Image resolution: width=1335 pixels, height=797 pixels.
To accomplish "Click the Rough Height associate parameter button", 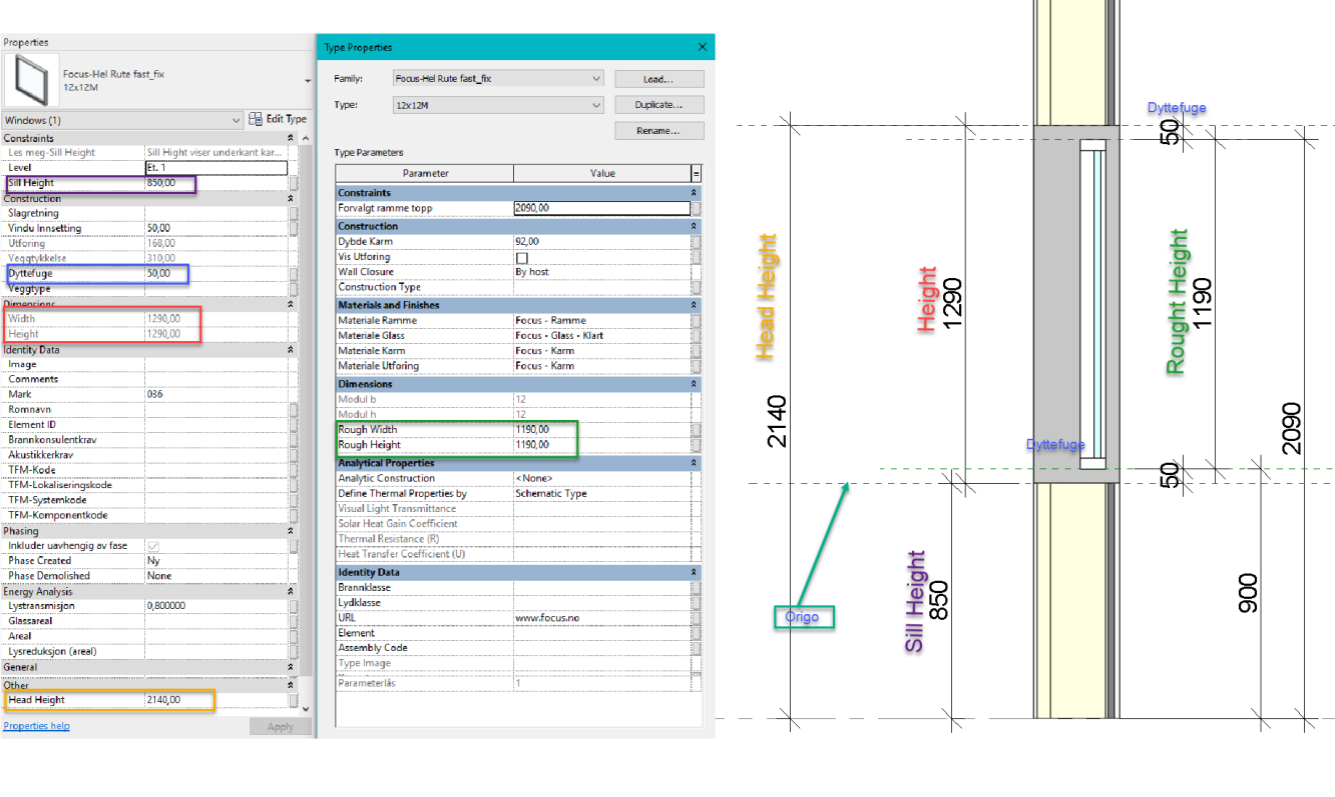I will (696, 445).
